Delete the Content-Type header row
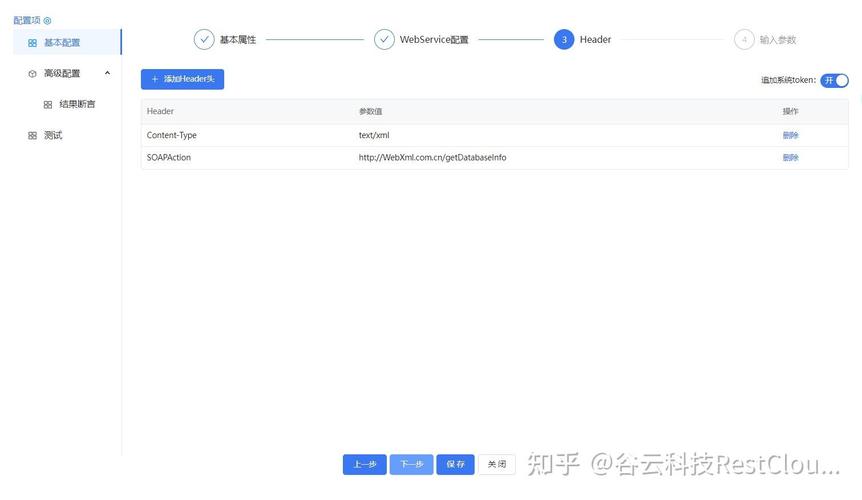 point(791,135)
